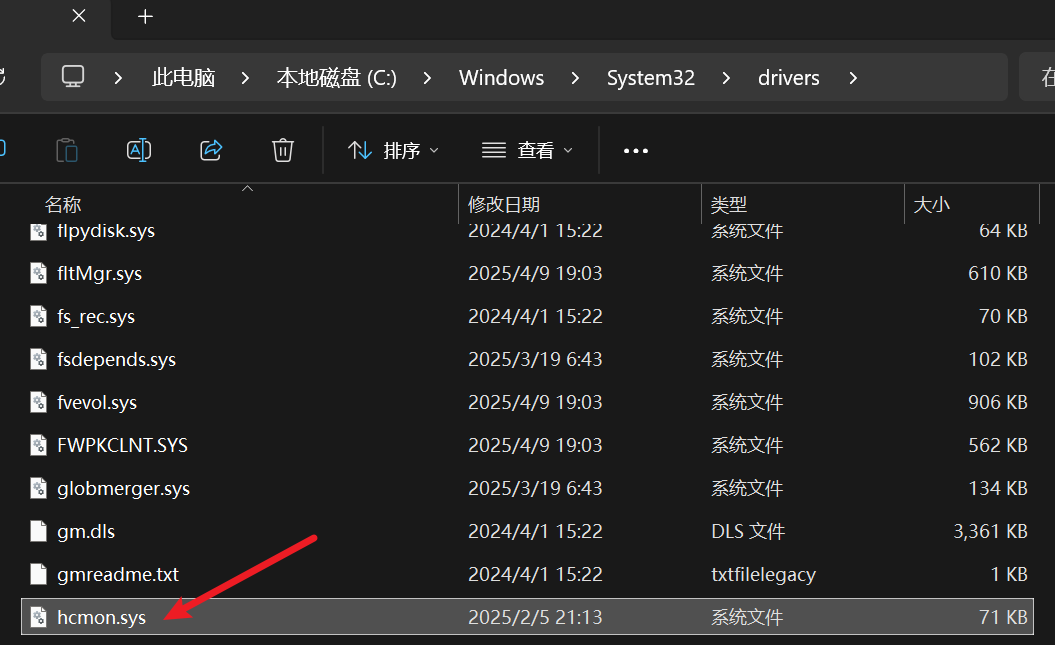Select file gm.dls
Image resolution: width=1055 pixels, height=645 pixels.
[x=86, y=531]
